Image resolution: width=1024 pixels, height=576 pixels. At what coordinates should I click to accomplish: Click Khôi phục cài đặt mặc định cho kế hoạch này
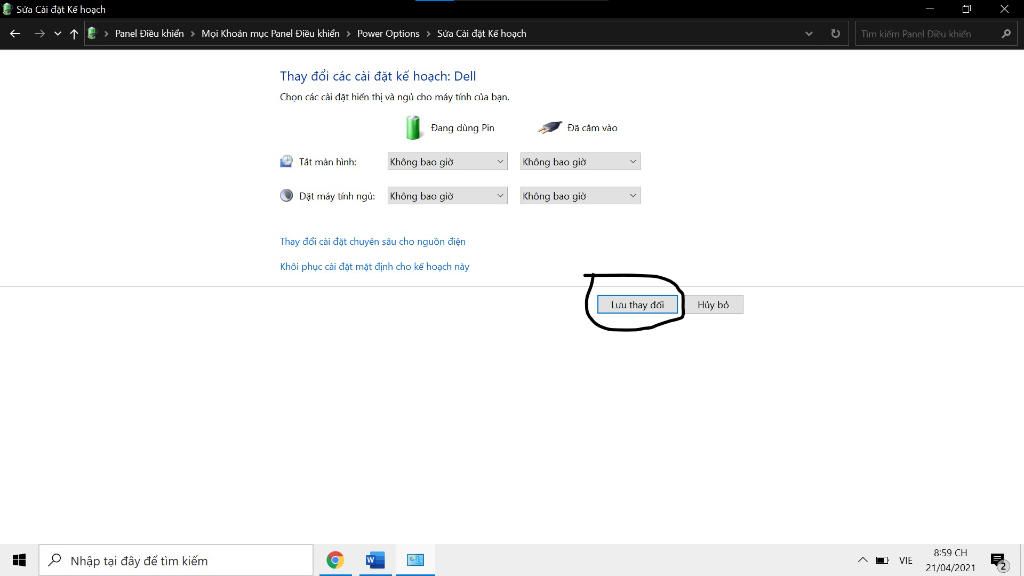[x=374, y=266]
